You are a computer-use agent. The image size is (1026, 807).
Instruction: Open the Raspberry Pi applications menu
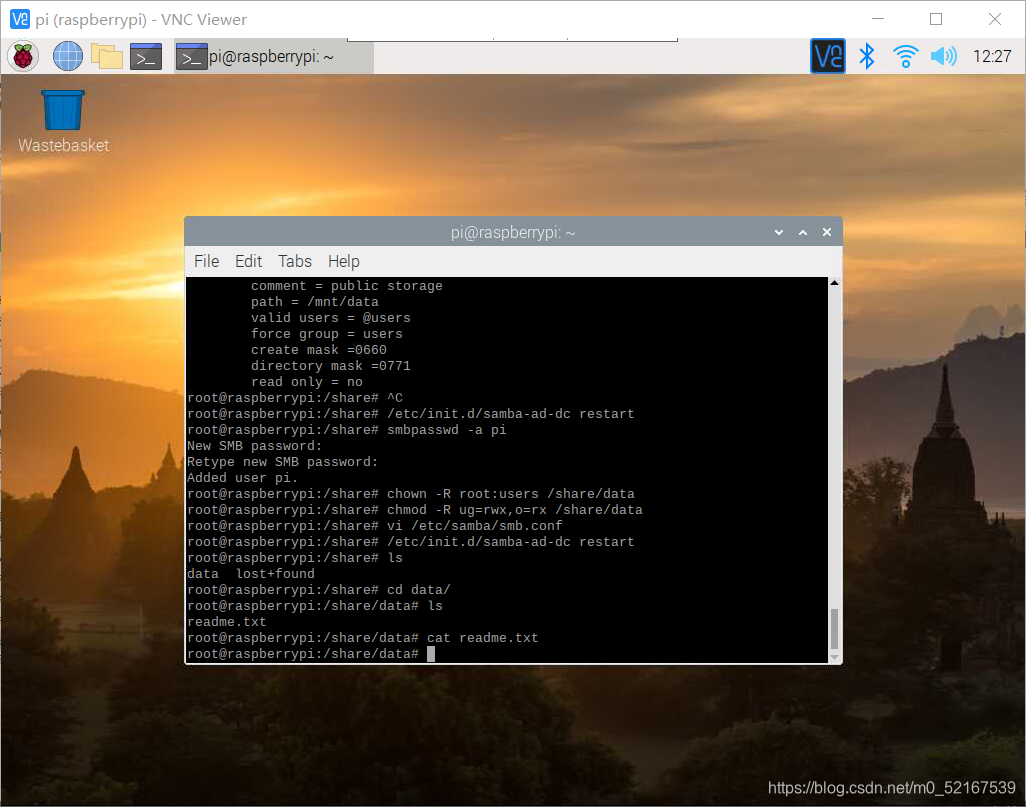click(23, 56)
